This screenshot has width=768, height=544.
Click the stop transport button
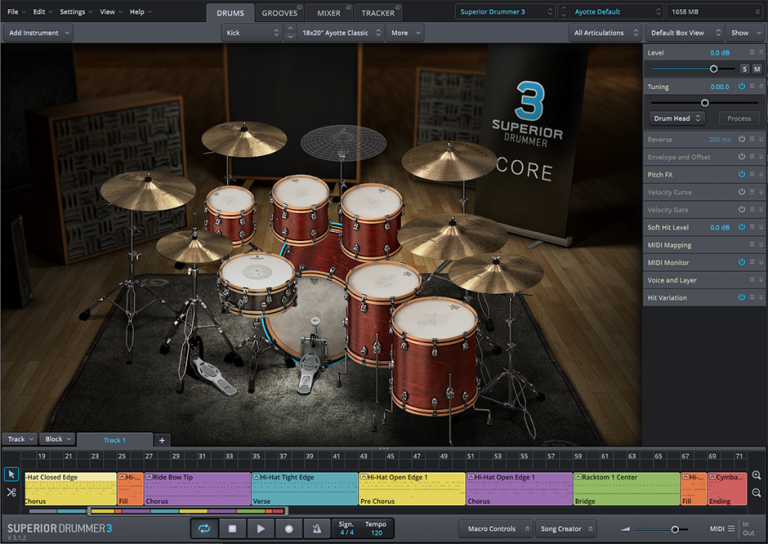click(x=232, y=529)
